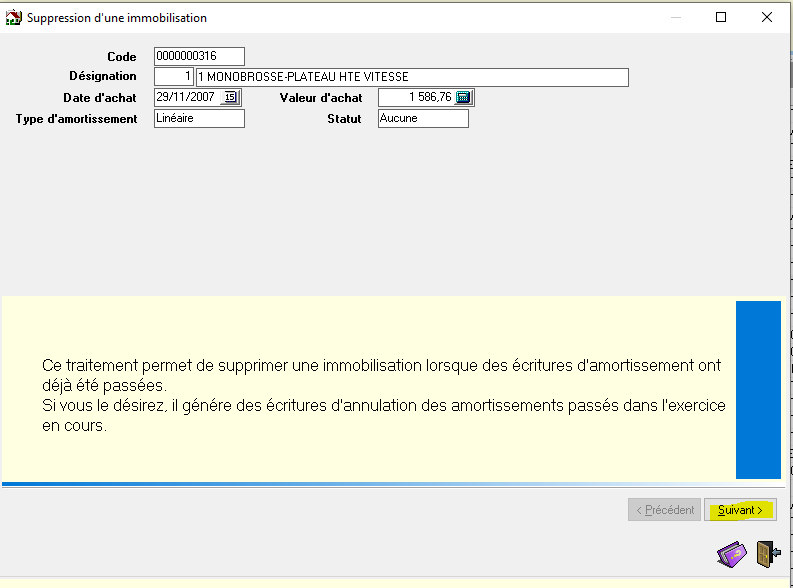Open the purple help book icon
This screenshot has height=588, width=793.
732,554
